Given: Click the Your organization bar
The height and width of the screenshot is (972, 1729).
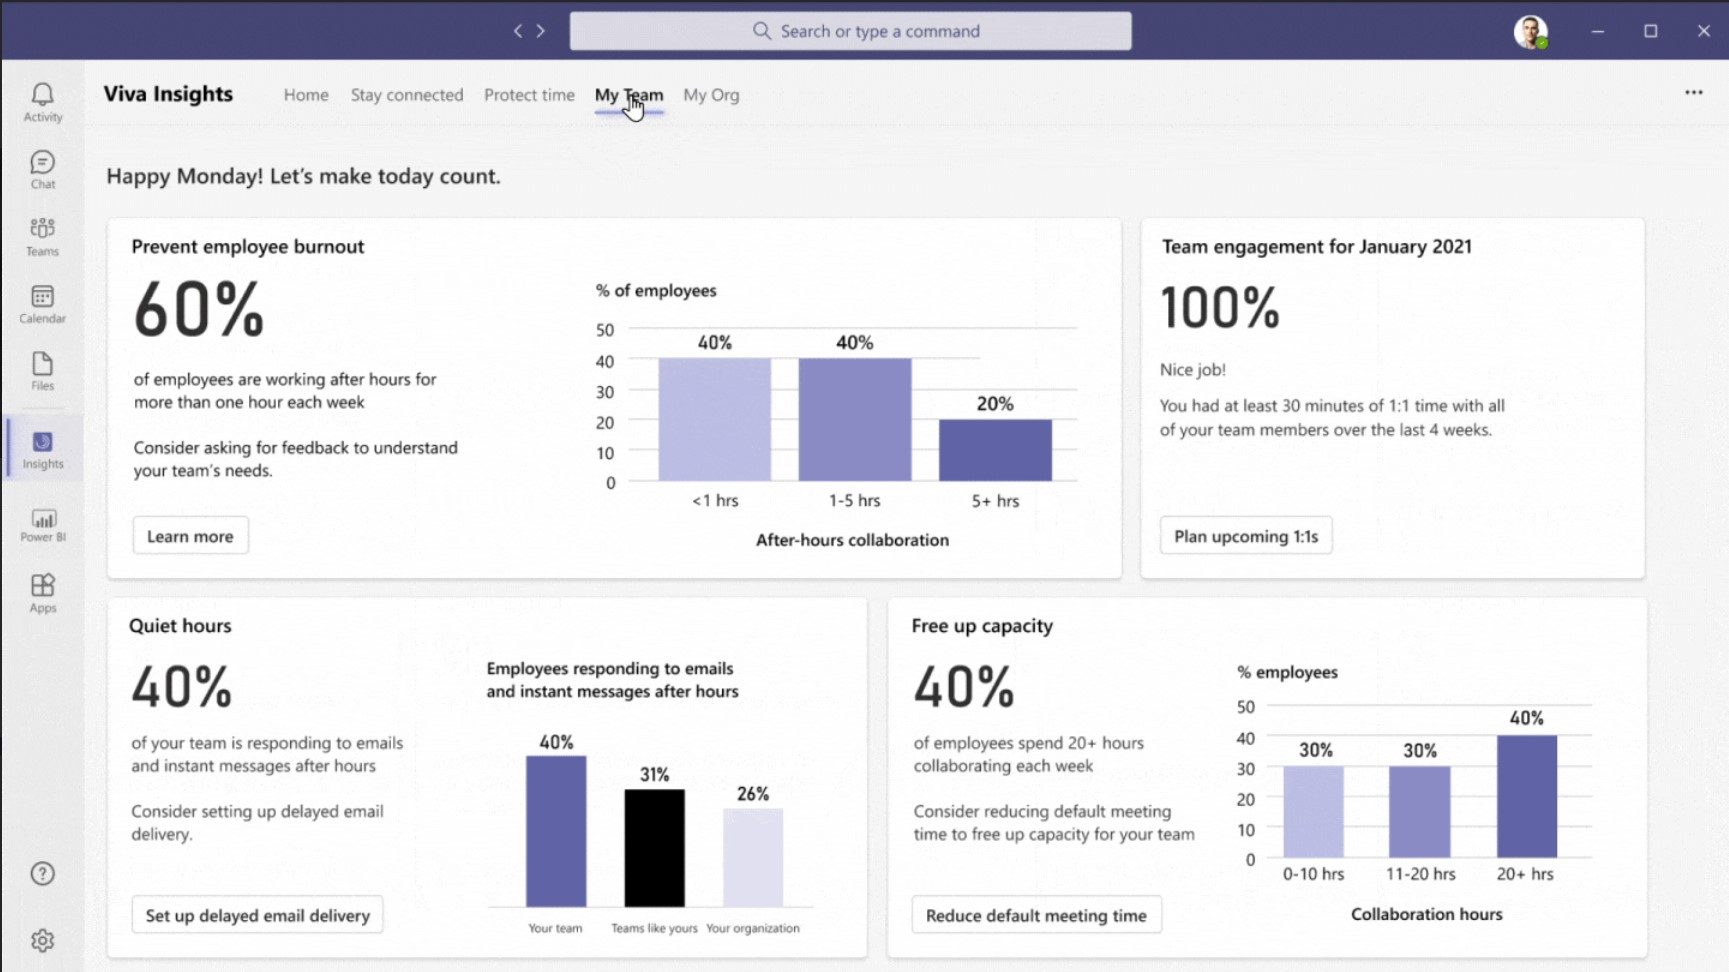Looking at the screenshot, I should 753,857.
